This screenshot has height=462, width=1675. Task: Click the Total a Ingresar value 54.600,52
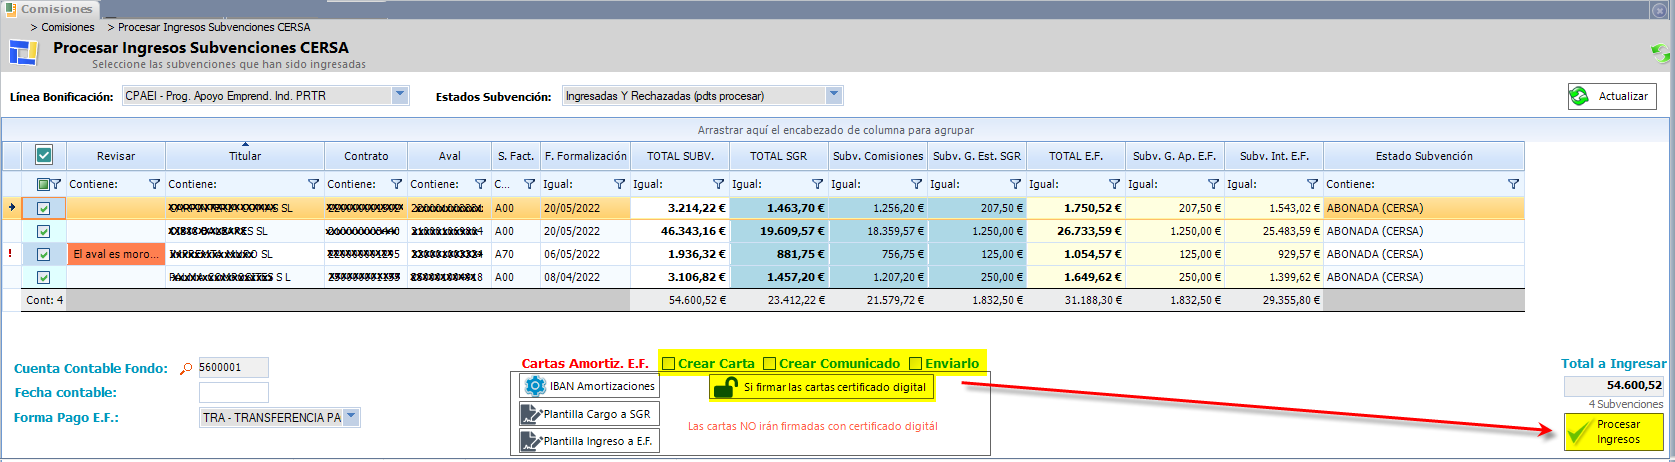pos(1614,385)
